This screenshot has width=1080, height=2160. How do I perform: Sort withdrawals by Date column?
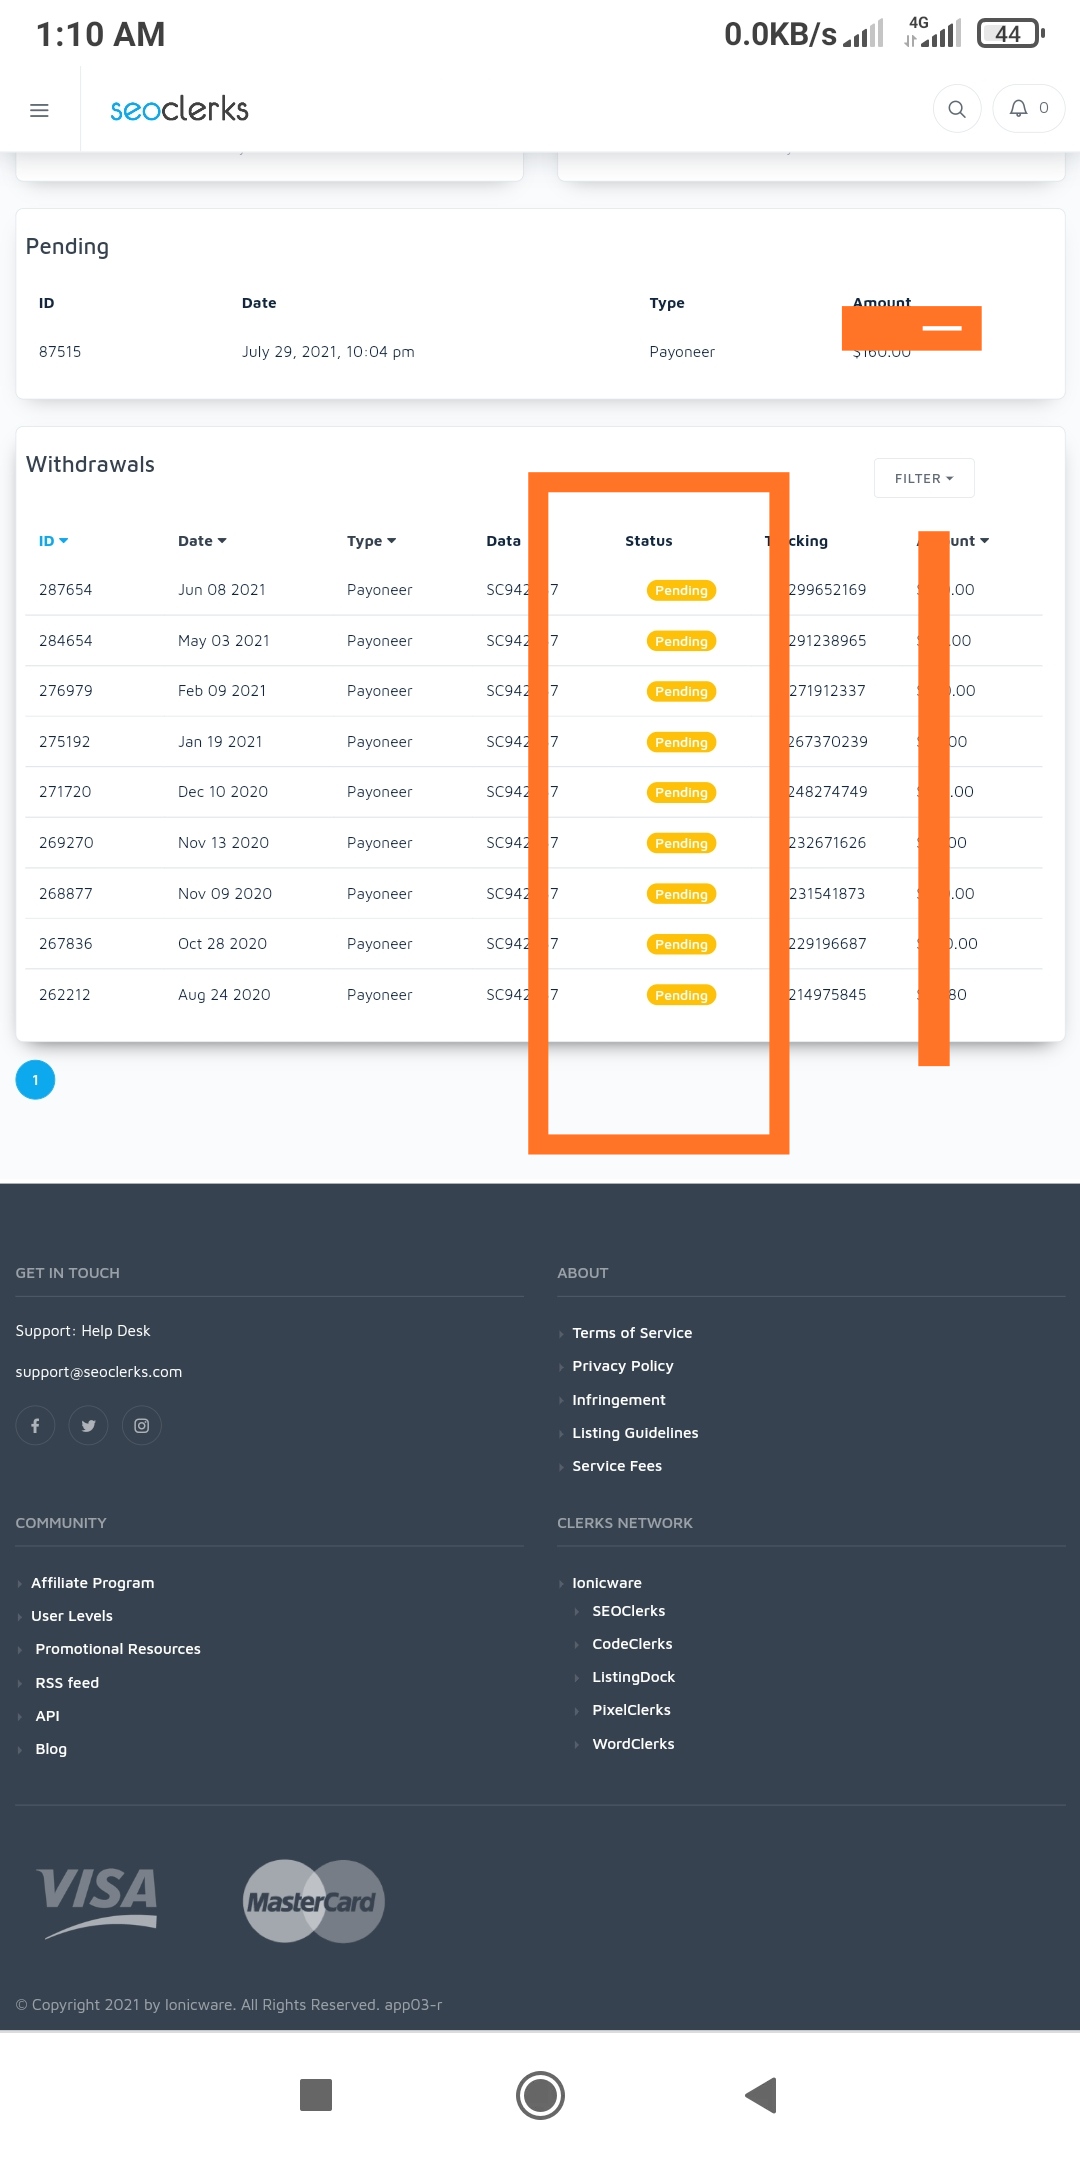[x=202, y=541]
